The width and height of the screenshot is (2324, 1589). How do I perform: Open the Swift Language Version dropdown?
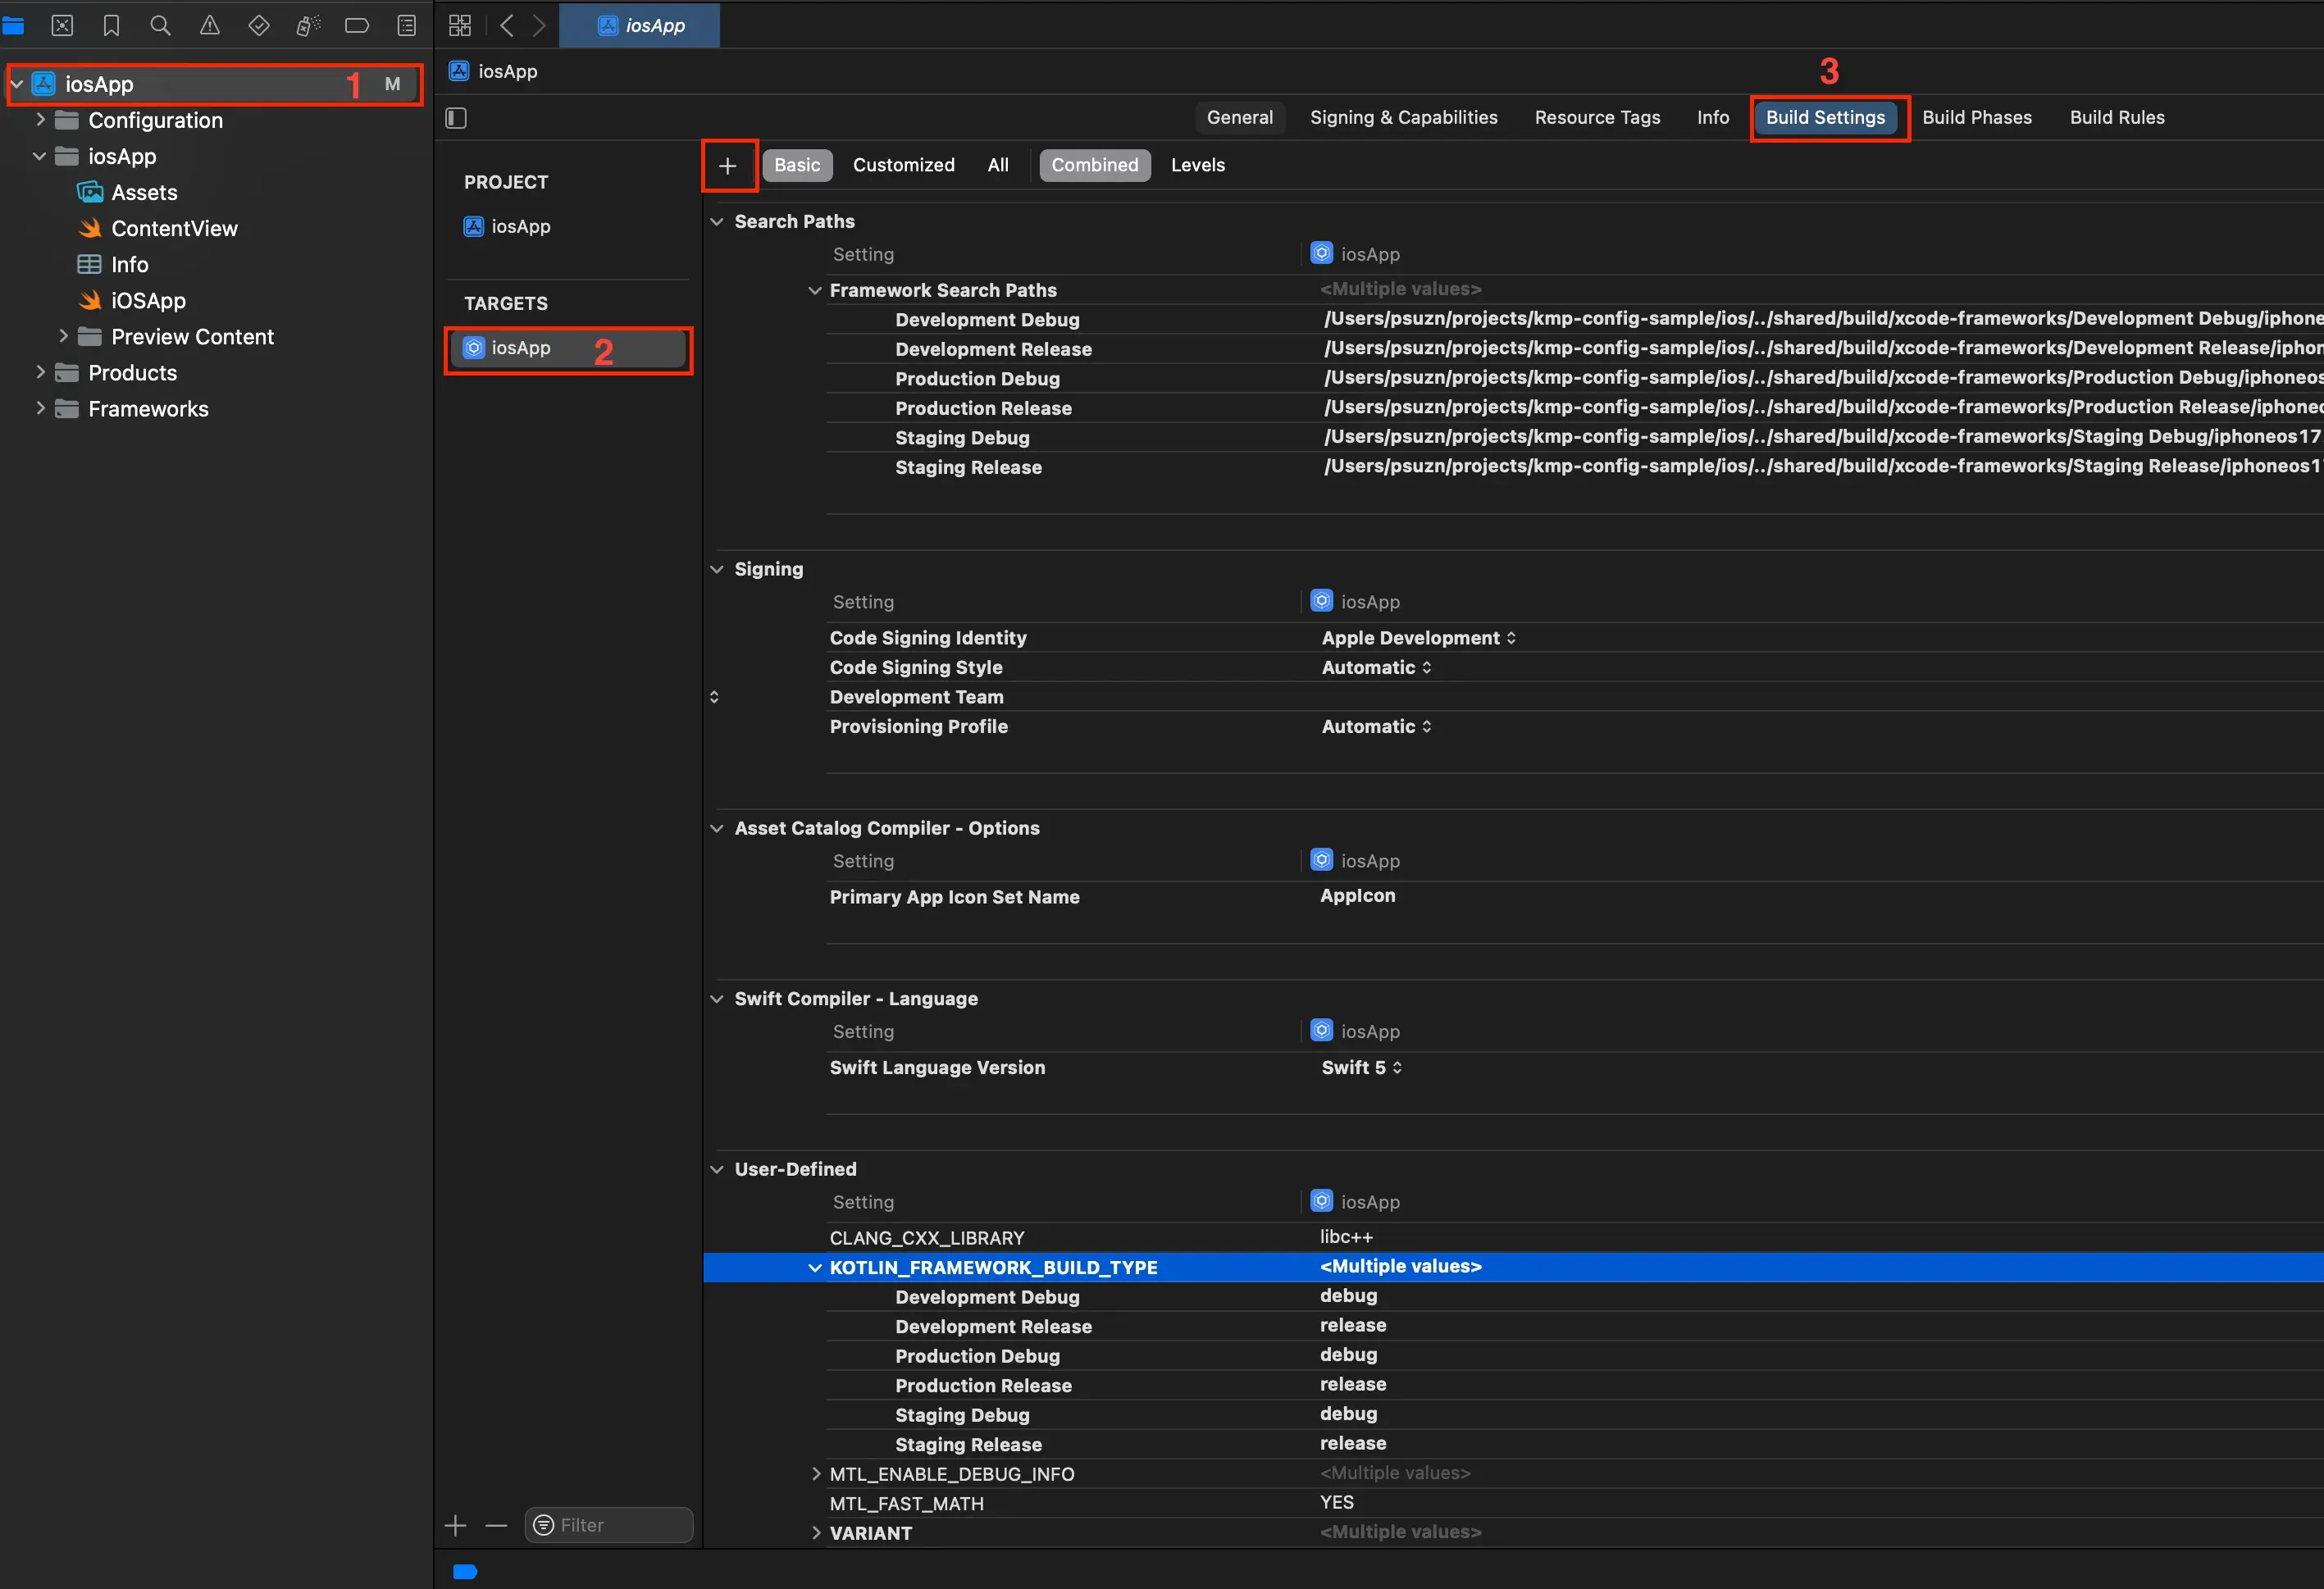[1362, 1067]
